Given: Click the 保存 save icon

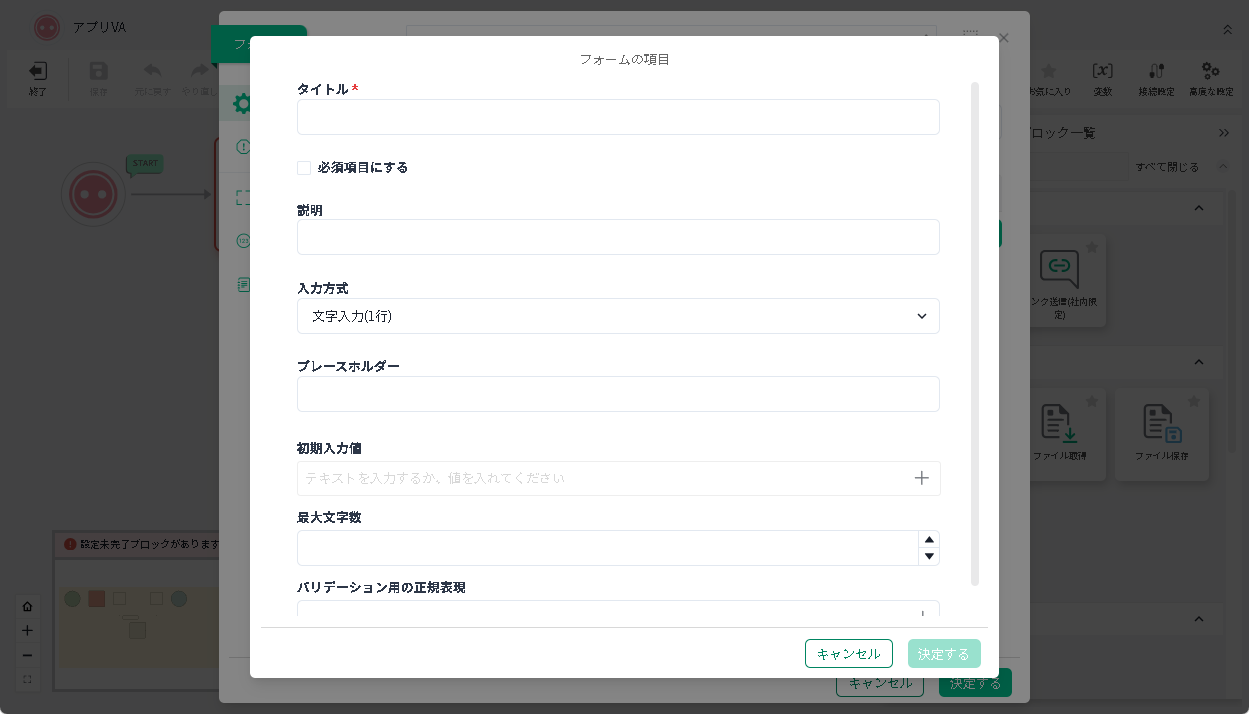Looking at the screenshot, I should [98, 72].
